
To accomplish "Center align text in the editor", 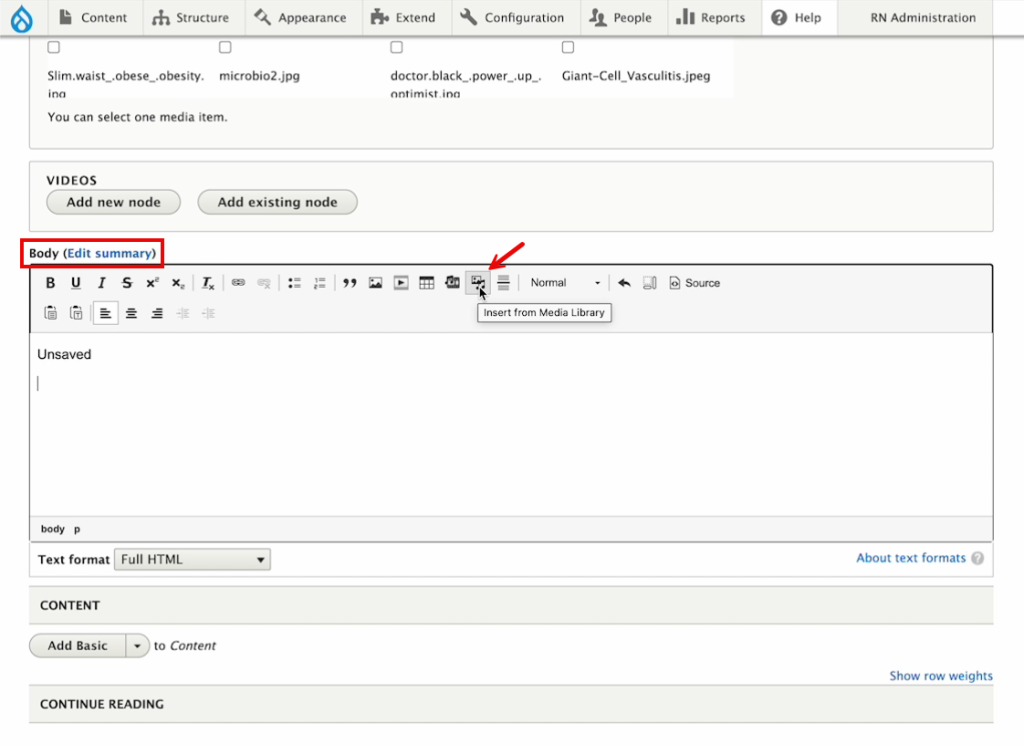I will tap(131, 313).
